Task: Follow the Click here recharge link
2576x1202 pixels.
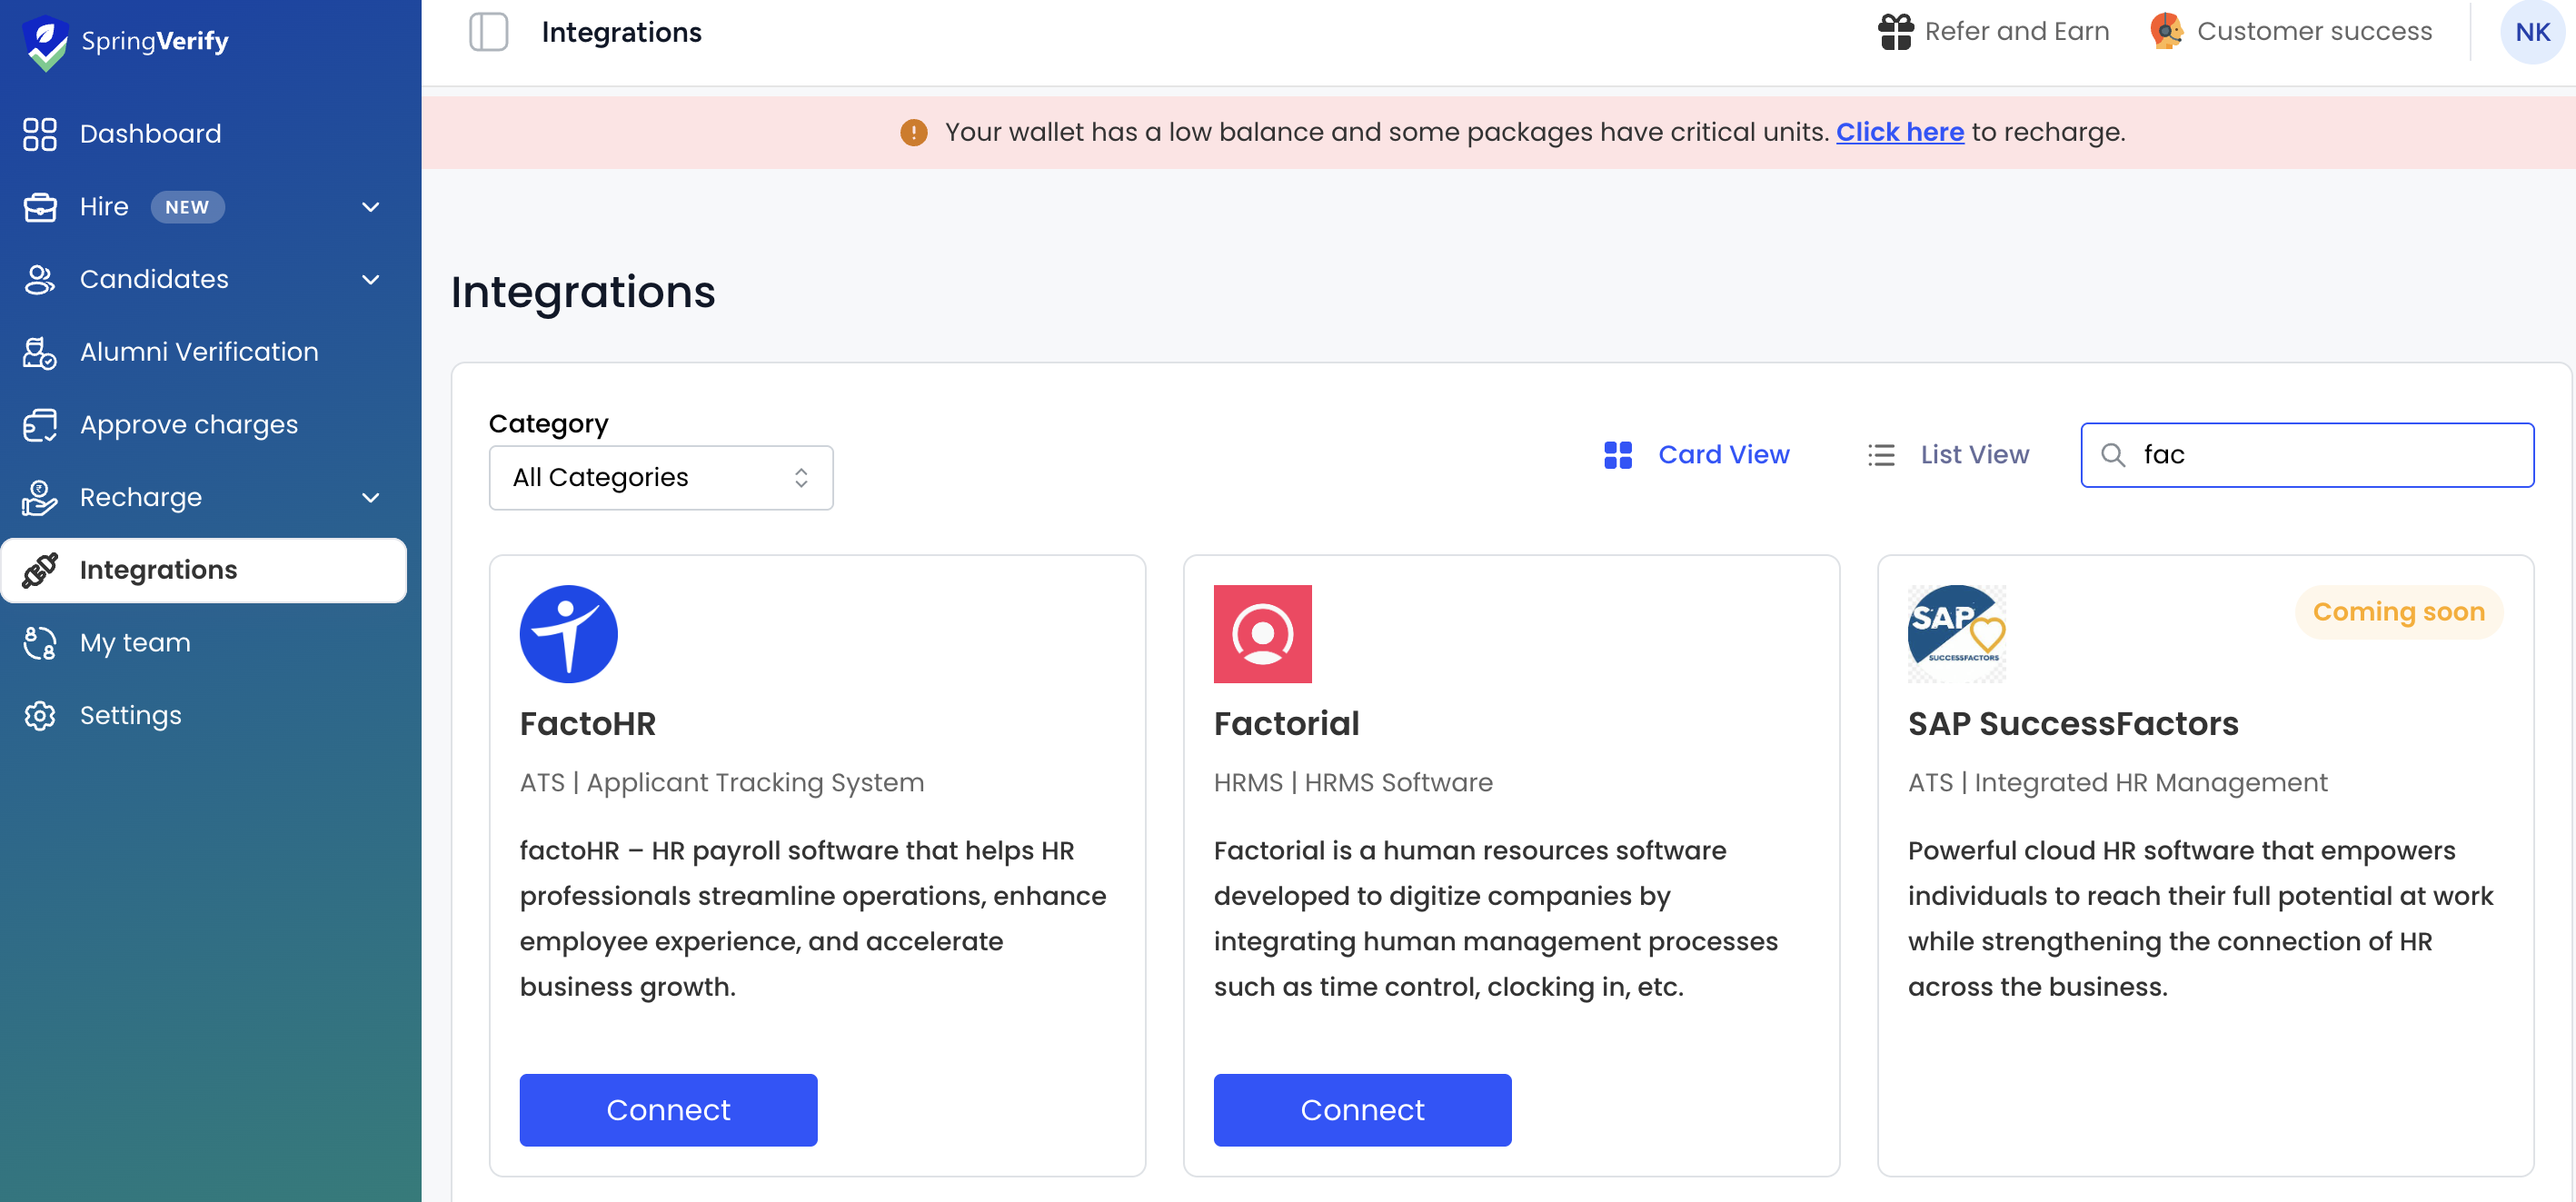Action: tap(1899, 132)
